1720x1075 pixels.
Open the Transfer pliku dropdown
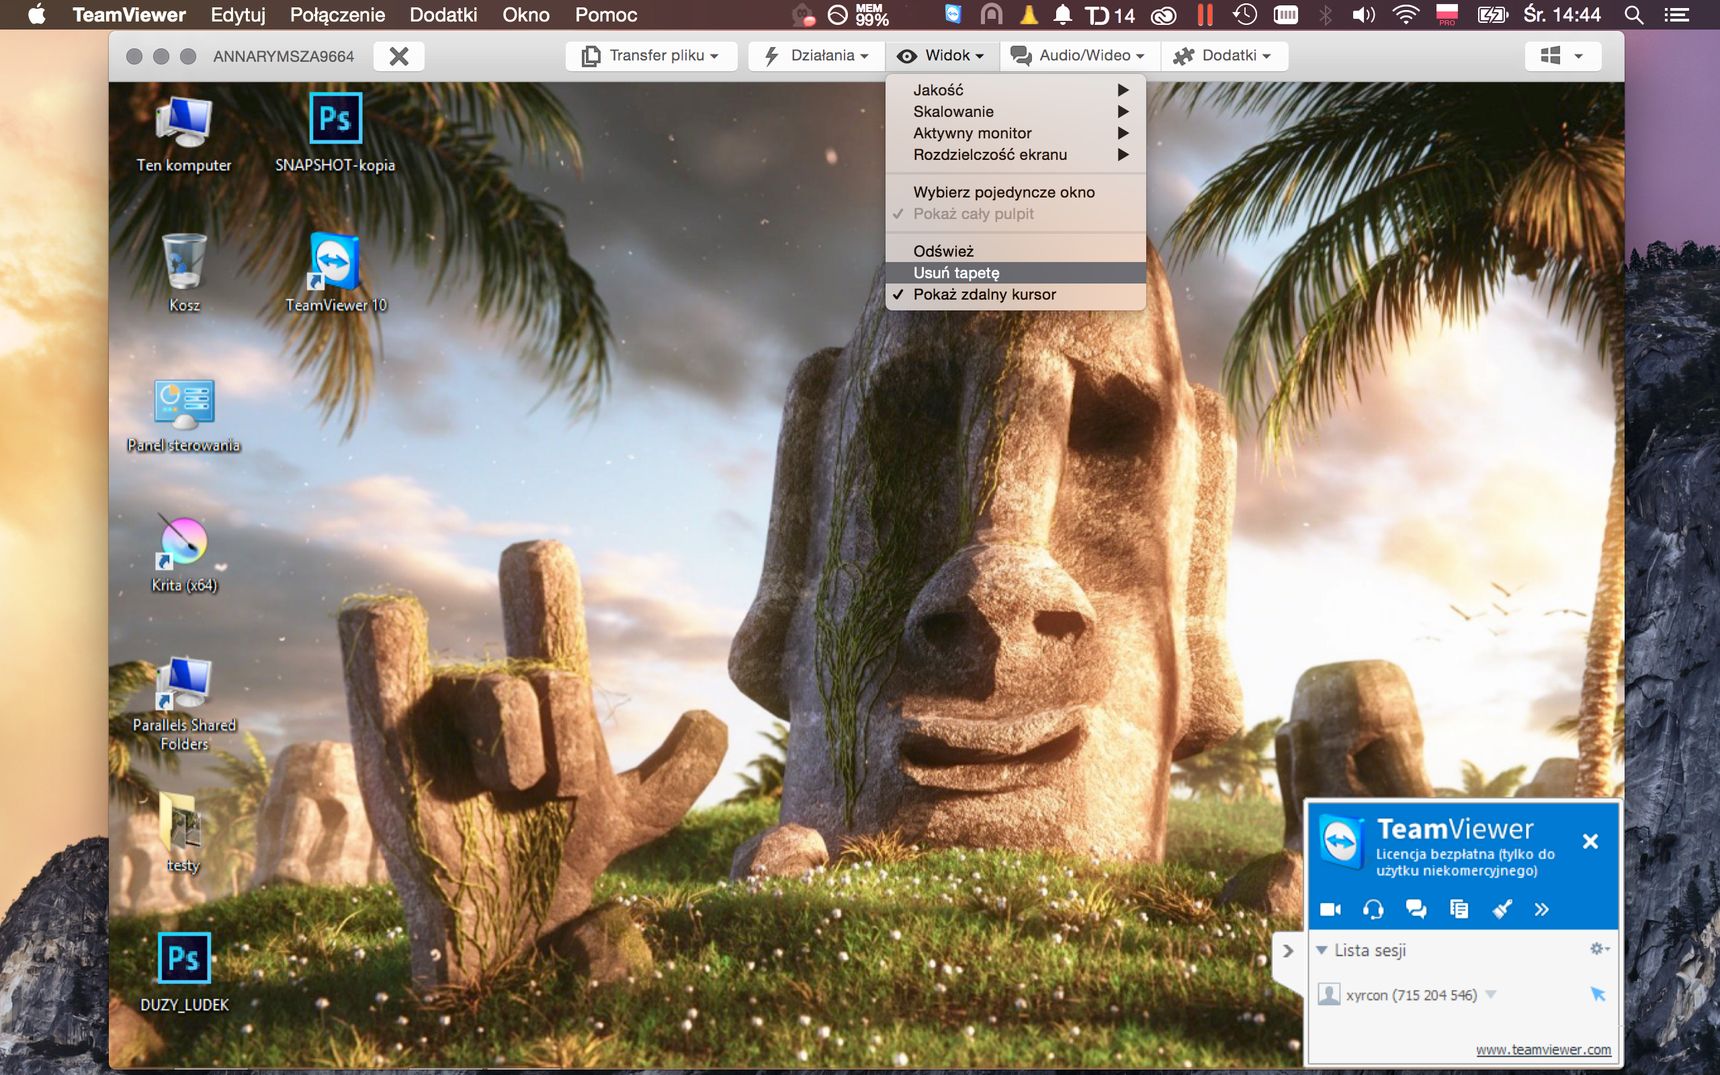tap(651, 56)
